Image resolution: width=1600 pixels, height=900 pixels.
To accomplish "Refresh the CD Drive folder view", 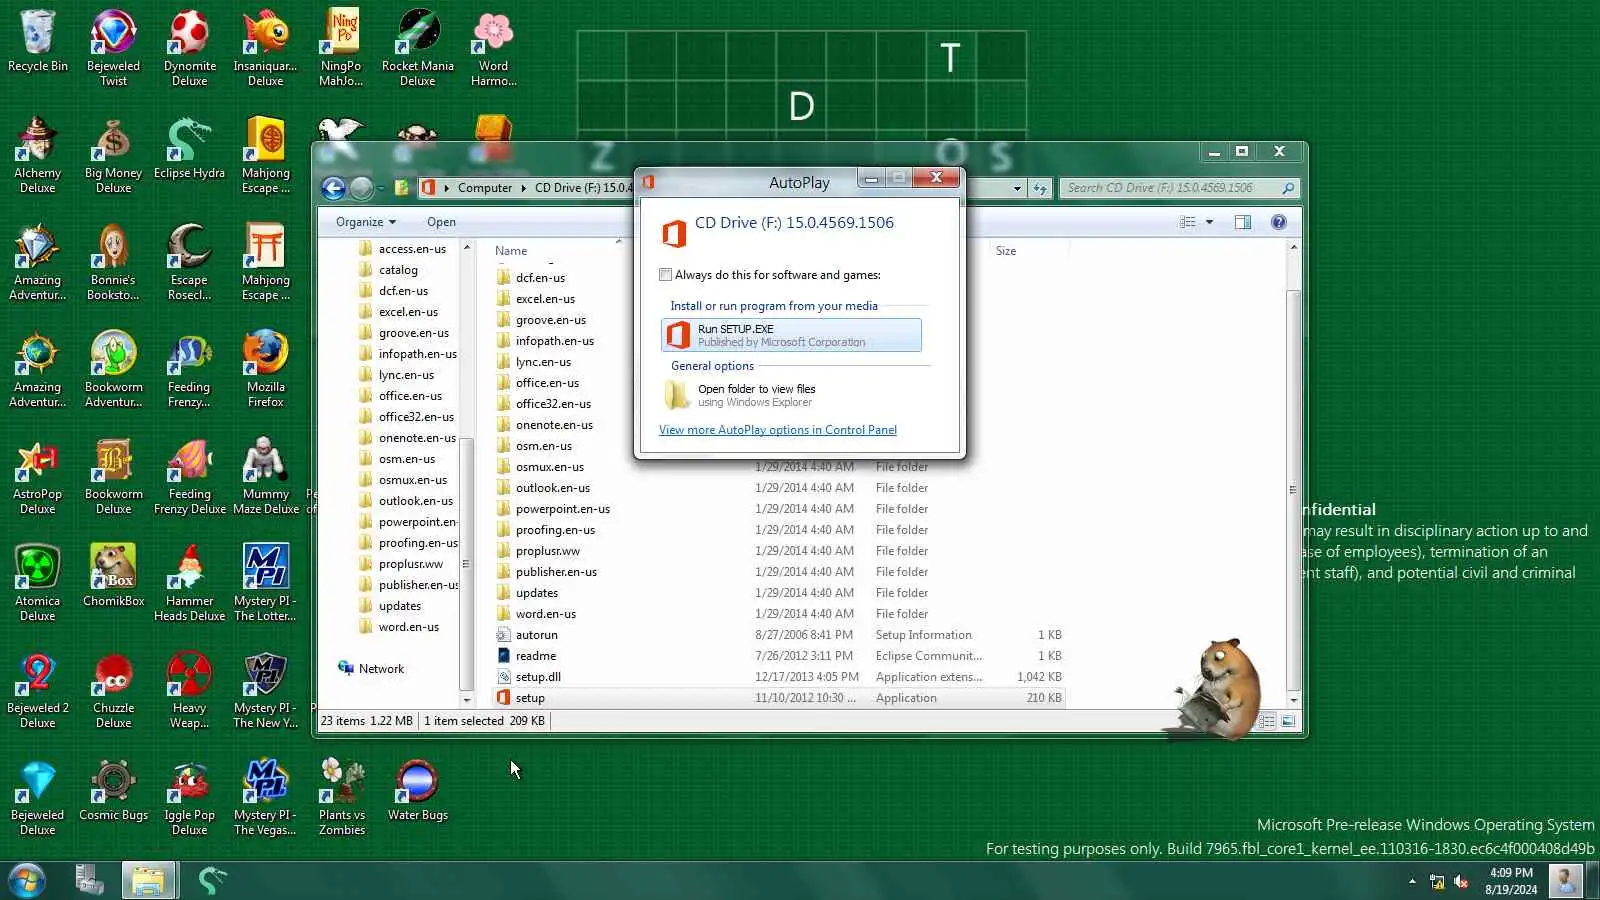I will (x=1040, y=188).
